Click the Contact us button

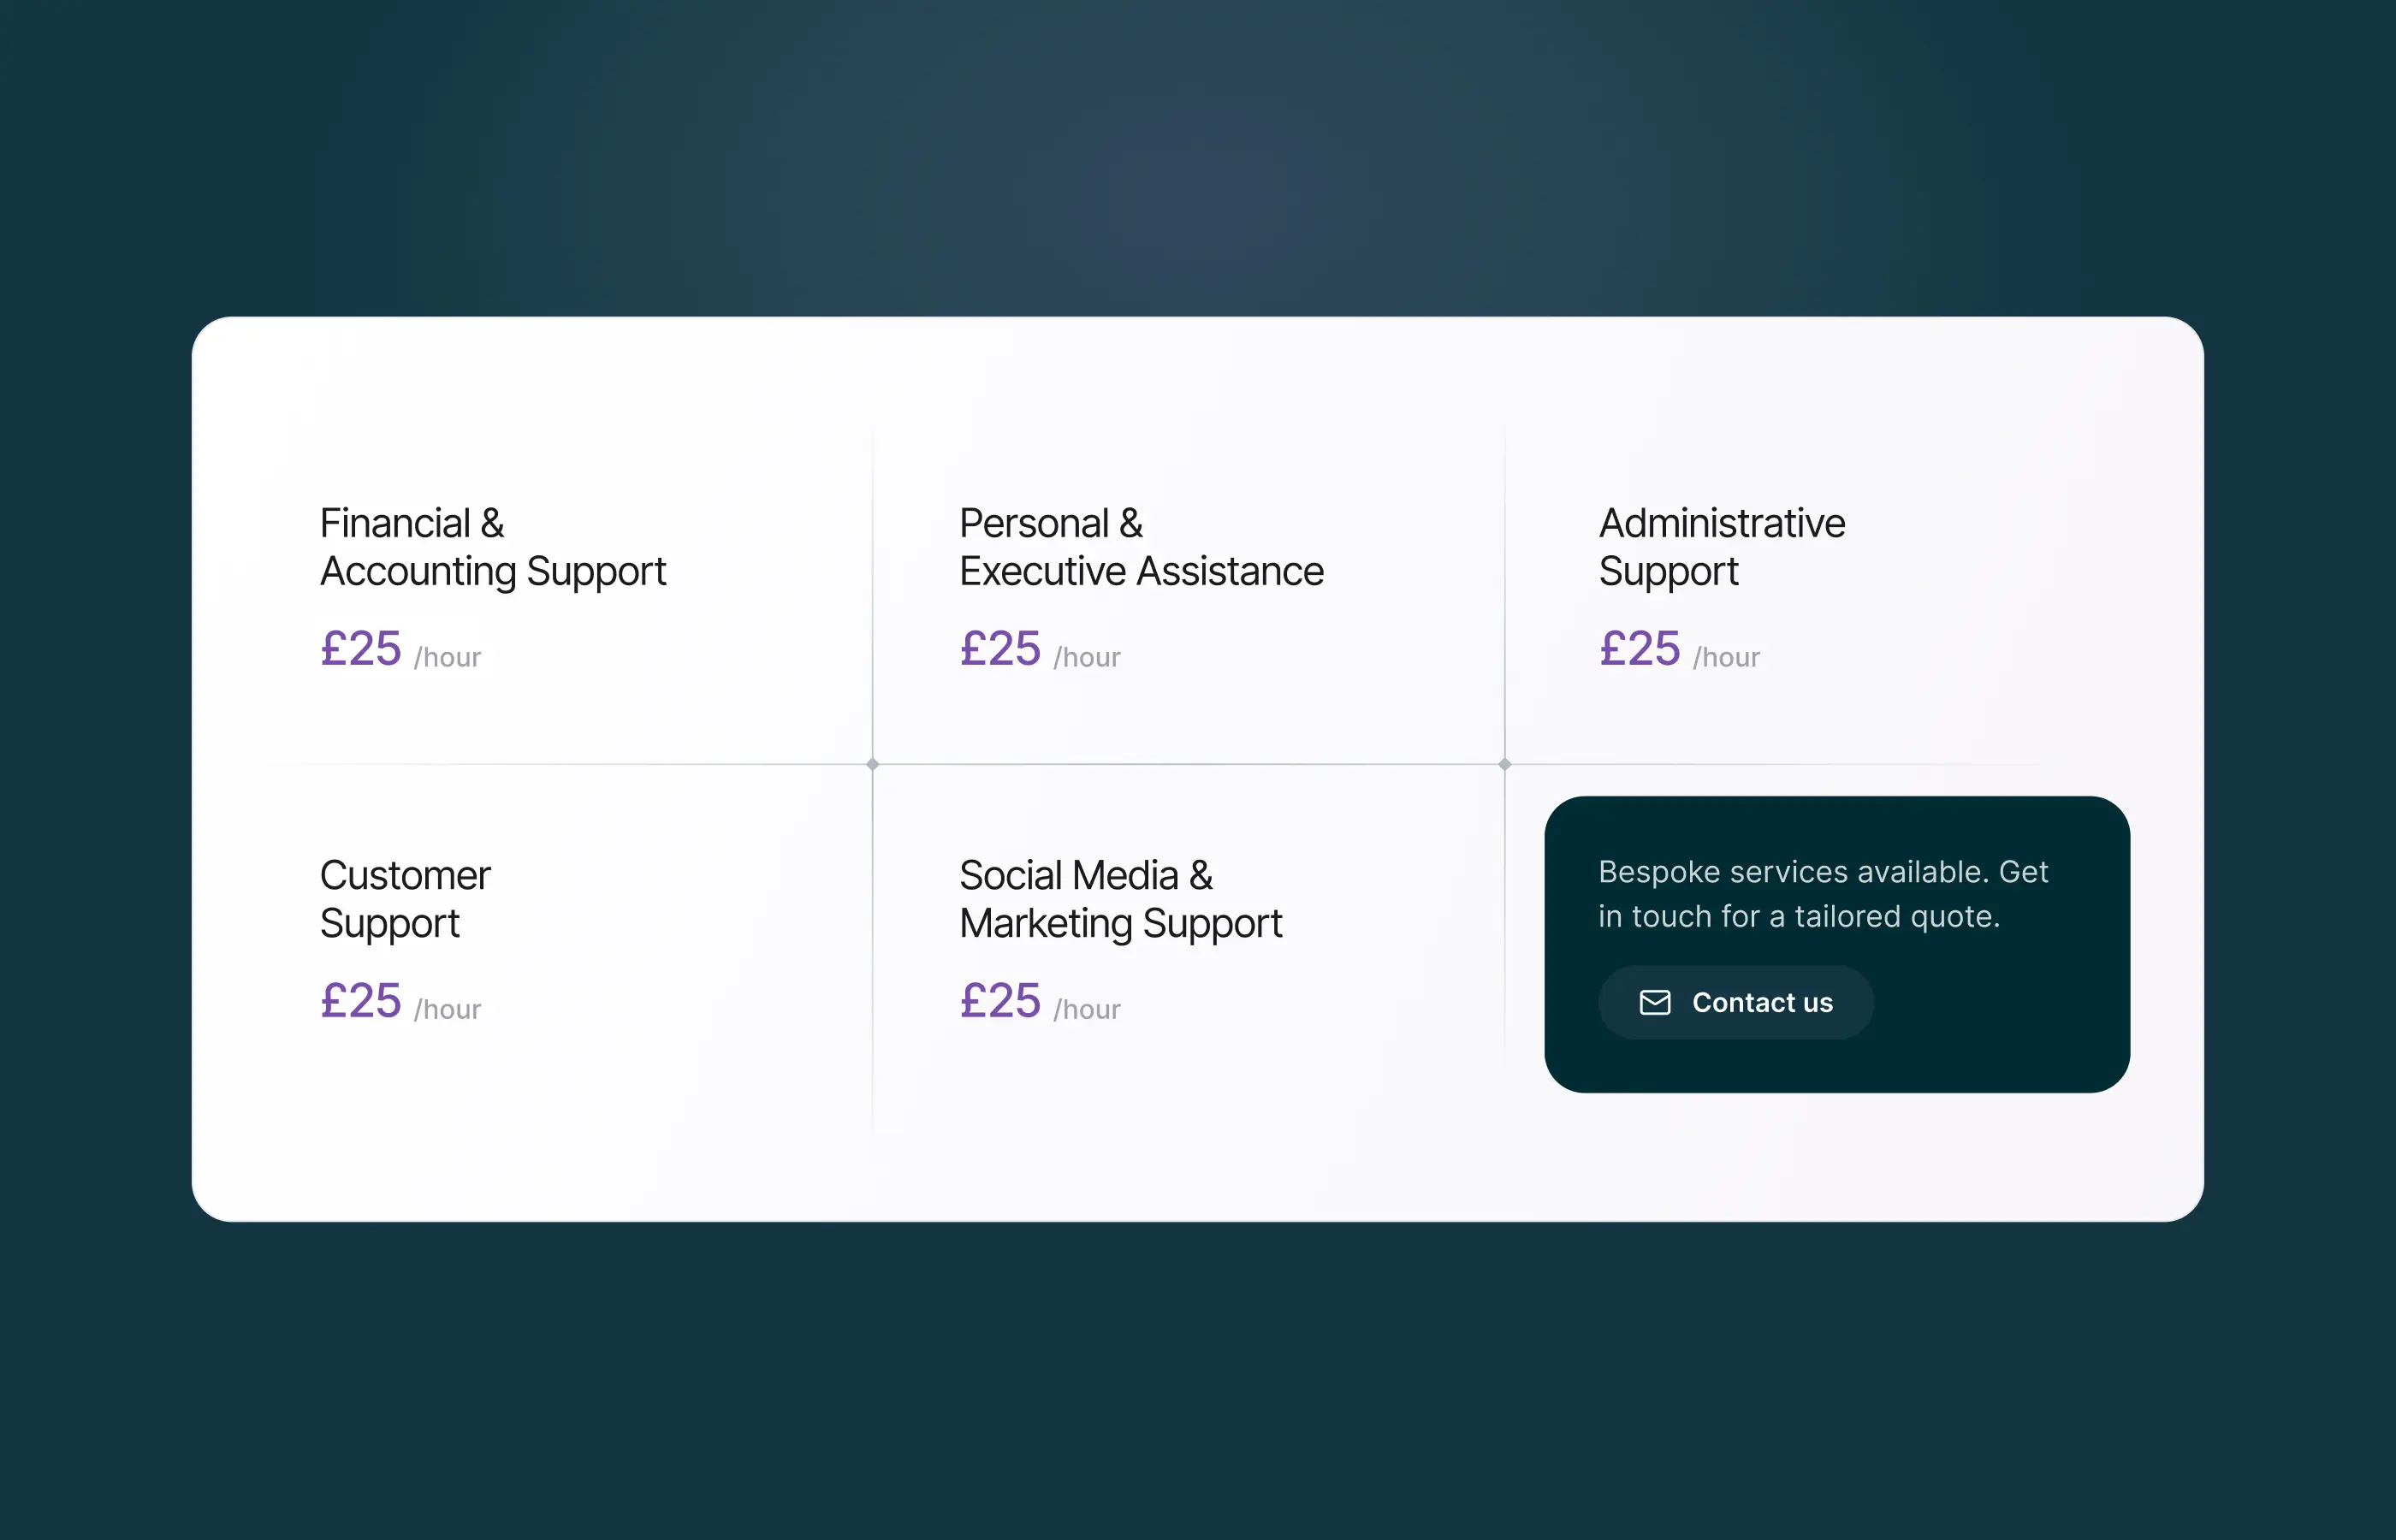(x=1736, y=1002)
